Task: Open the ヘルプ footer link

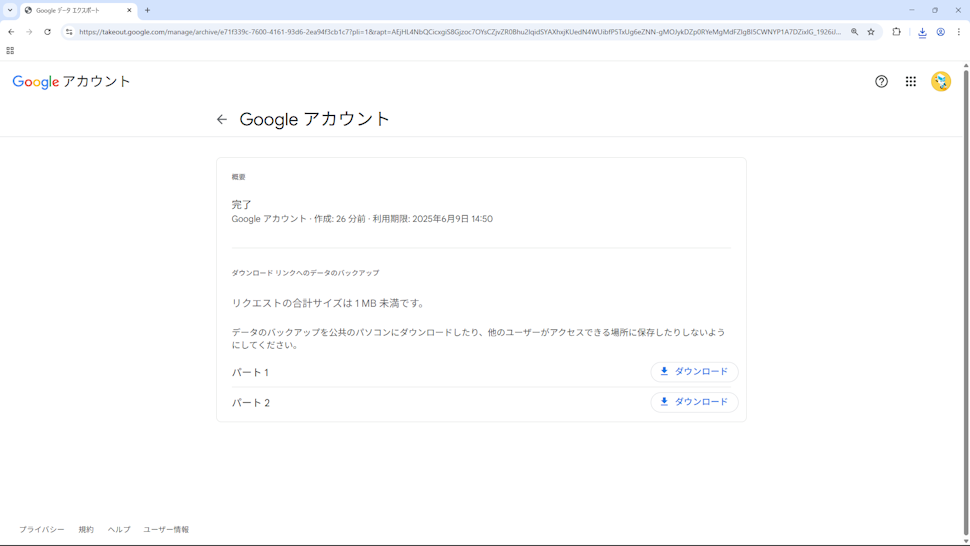Action: [x=119, y=529]
